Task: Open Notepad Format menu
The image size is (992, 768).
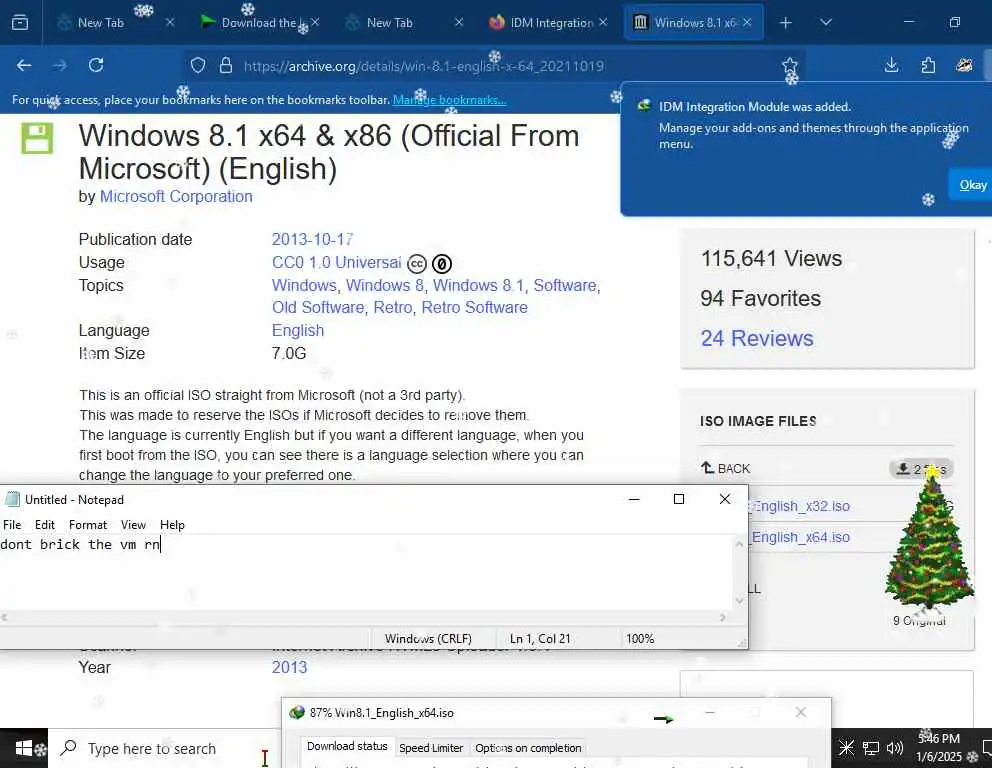Action: click(88, 525)
